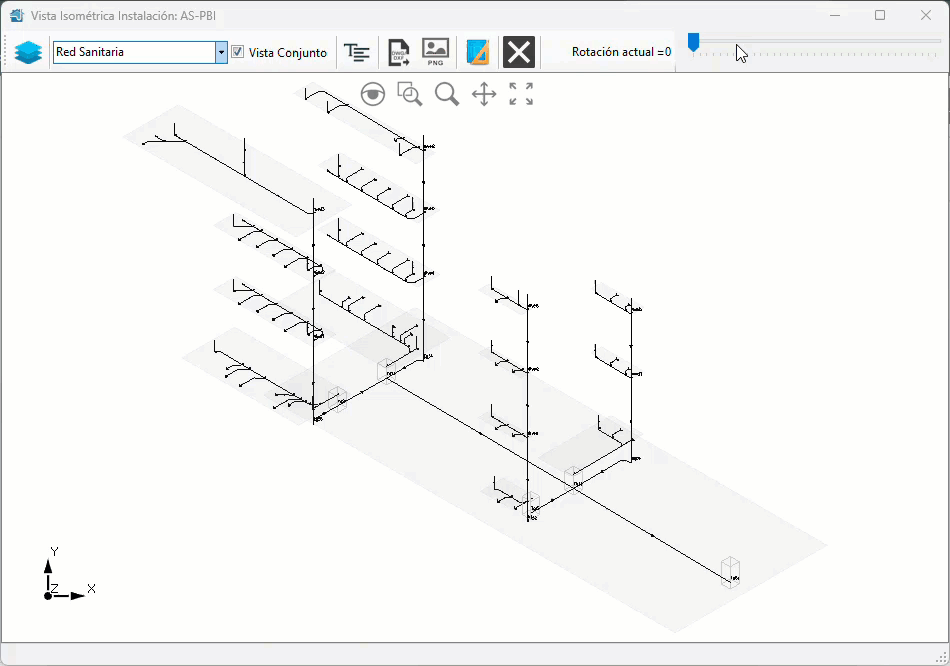Select the zoom window tool
The image size is (950, 666).
coord(410,95)
